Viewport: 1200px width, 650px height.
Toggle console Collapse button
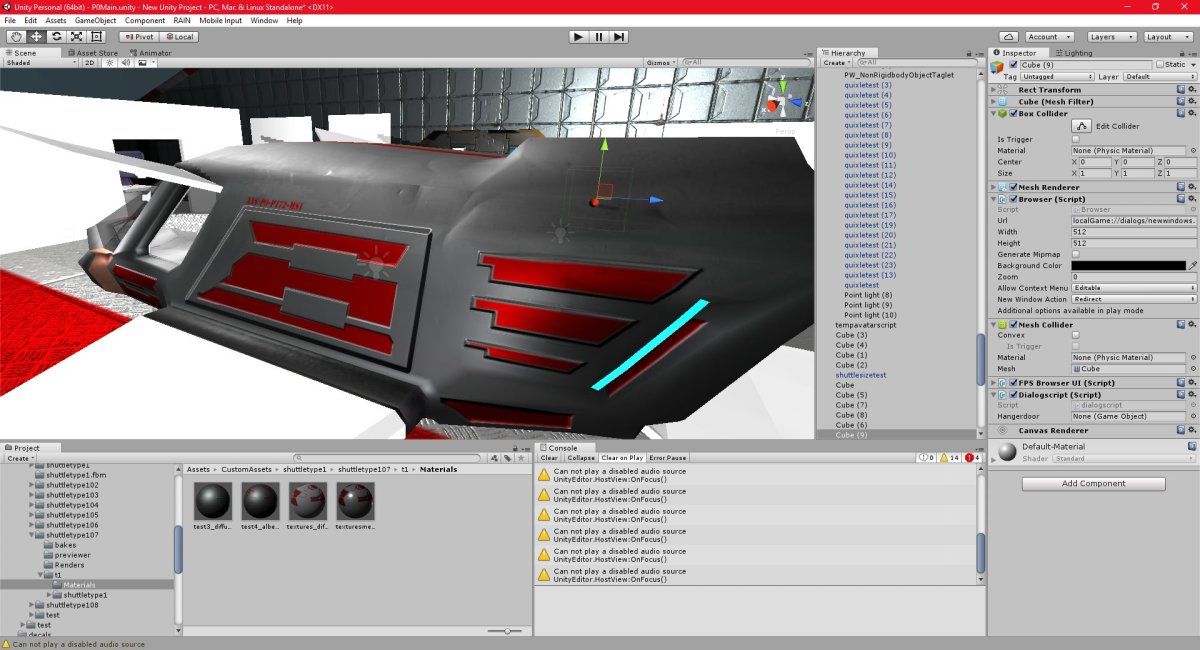tap(581, 458)
